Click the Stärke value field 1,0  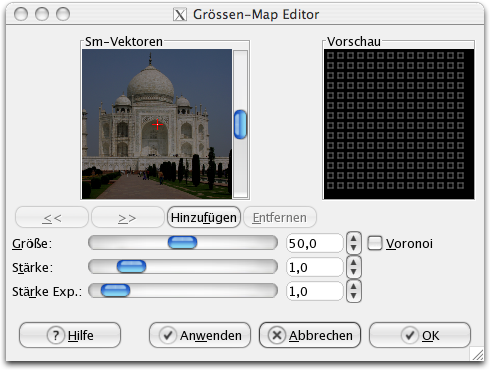pos(315,267)
